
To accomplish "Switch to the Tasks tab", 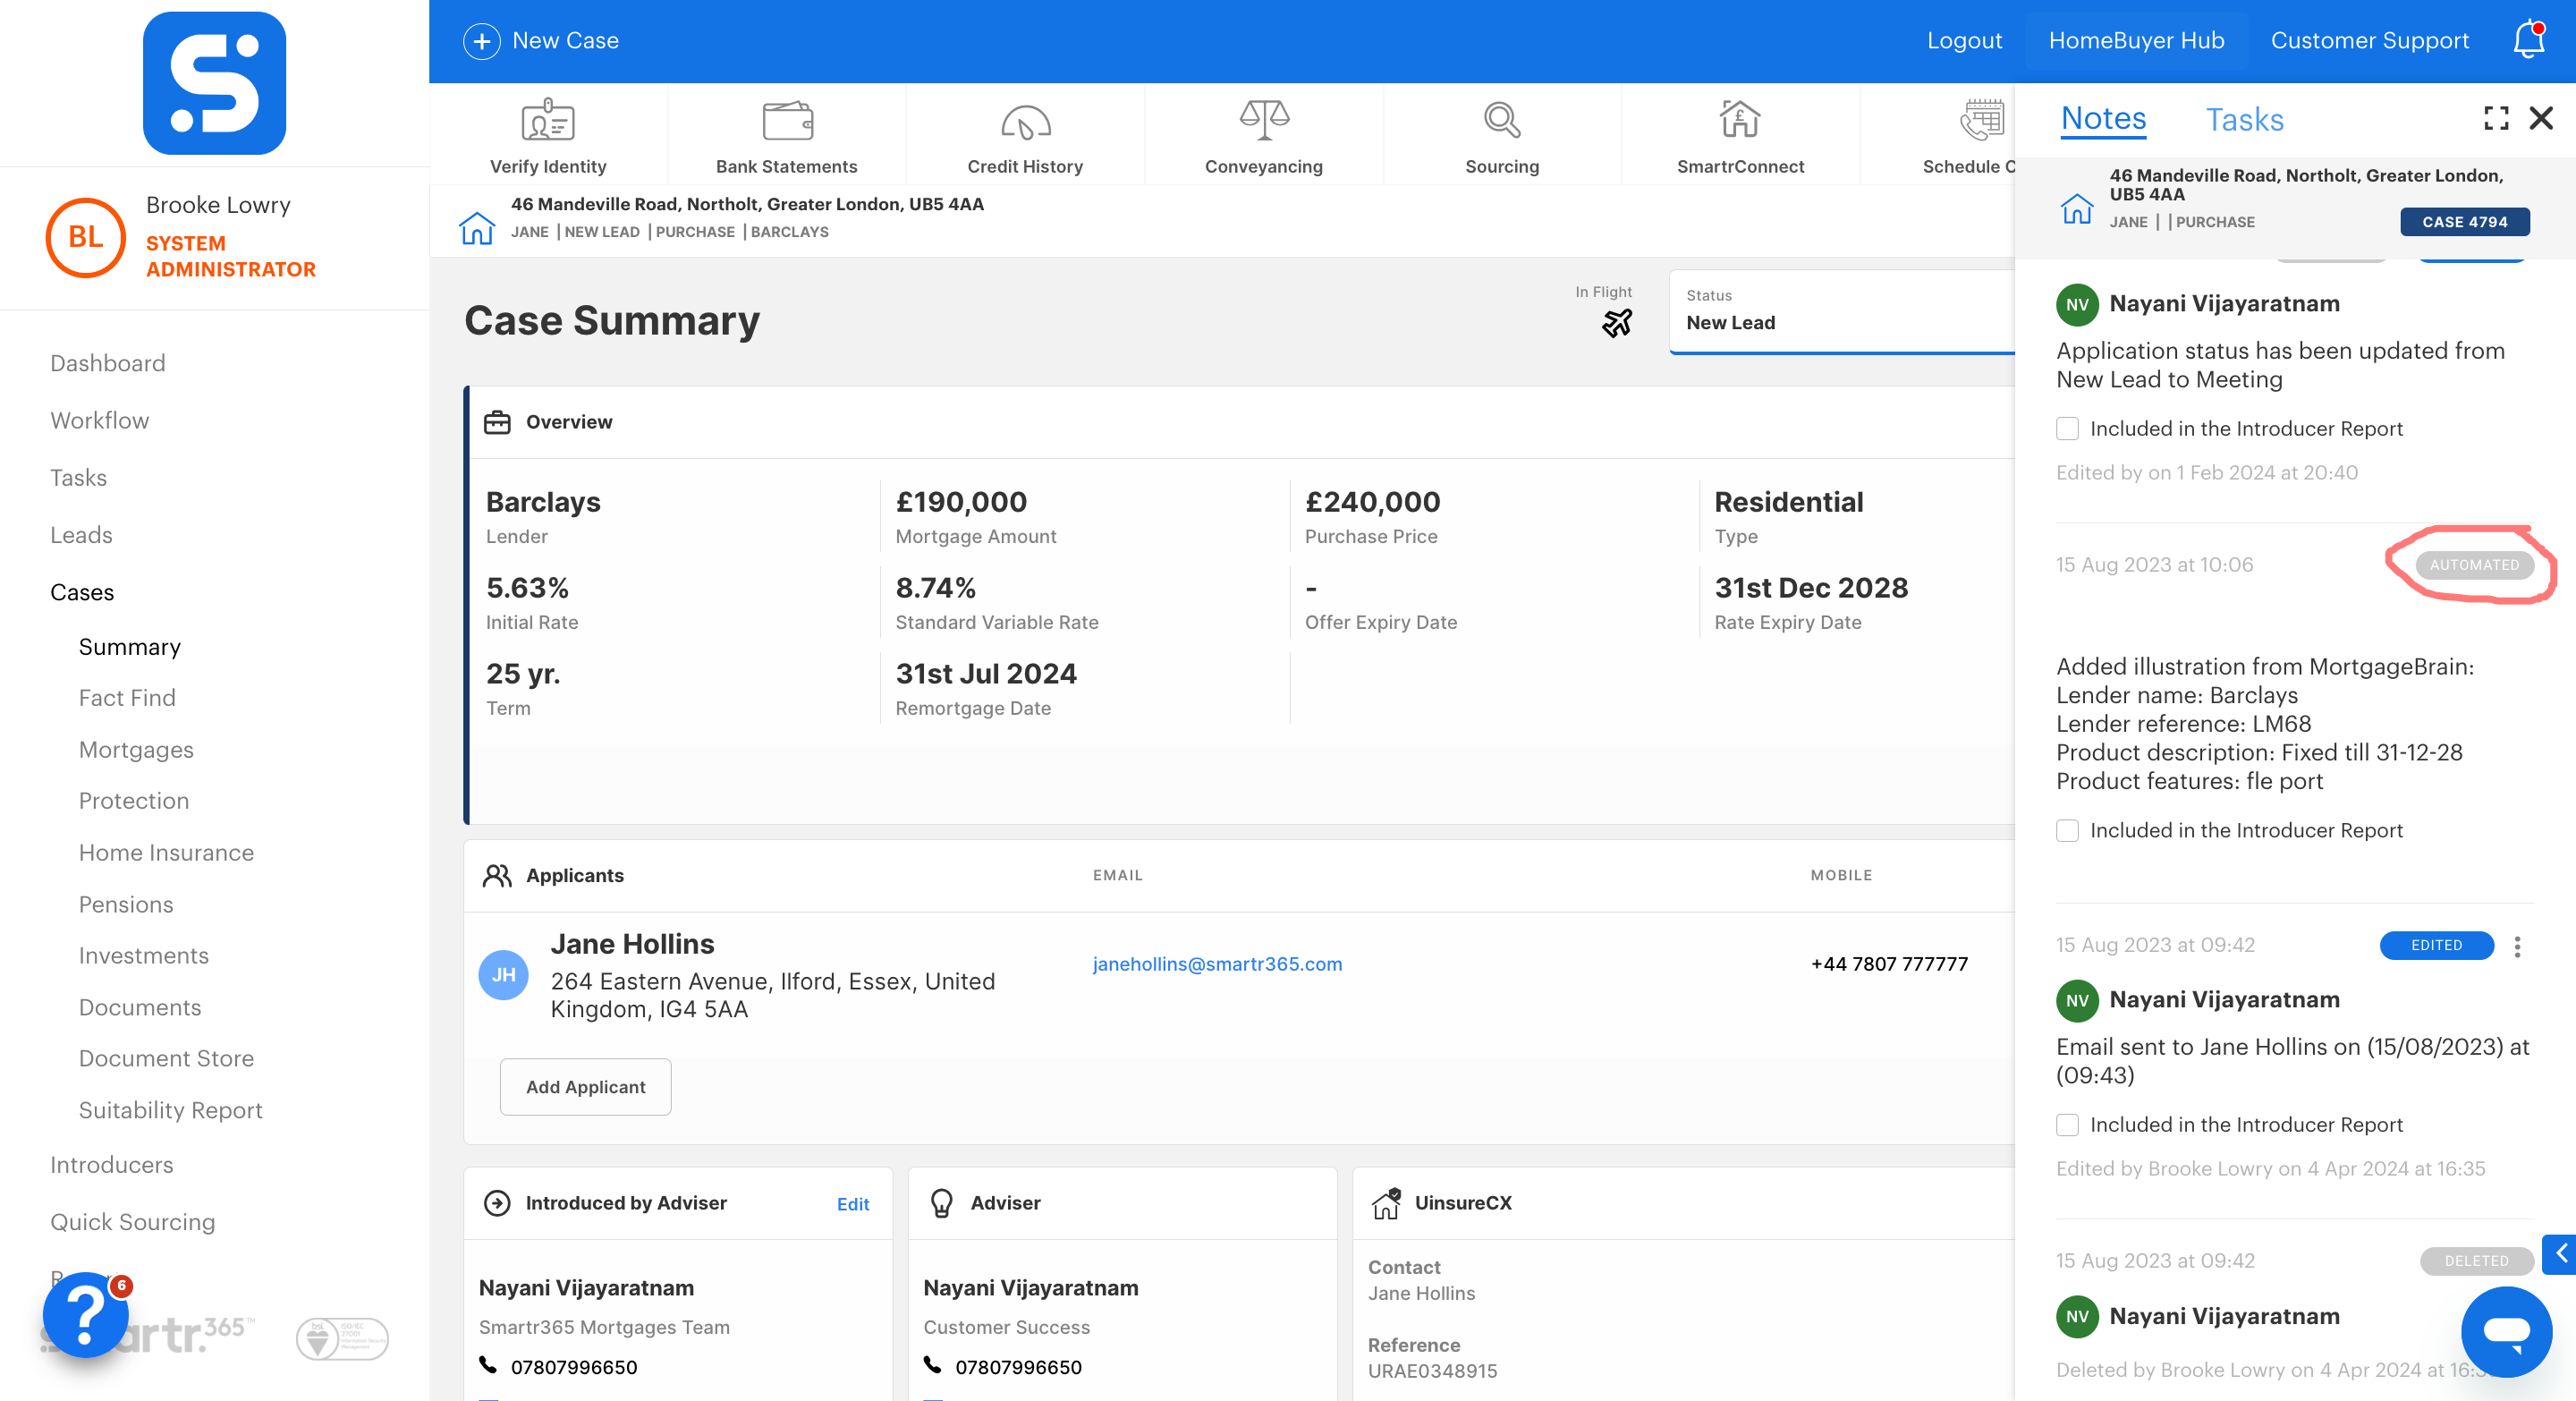I will (x=2244, y=119).
